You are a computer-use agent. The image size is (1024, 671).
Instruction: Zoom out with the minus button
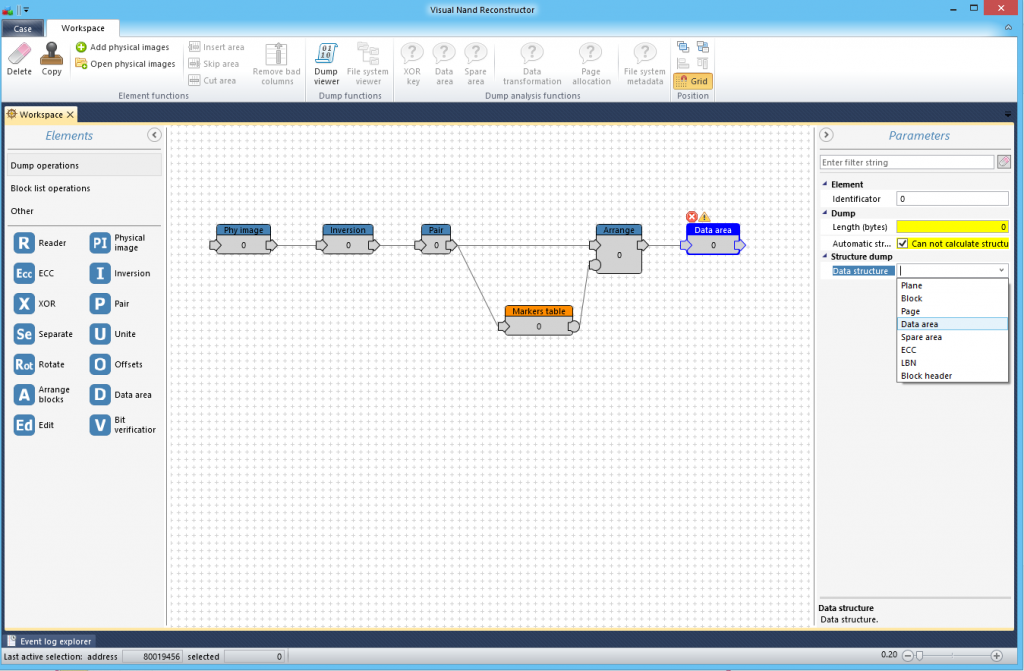907,655
